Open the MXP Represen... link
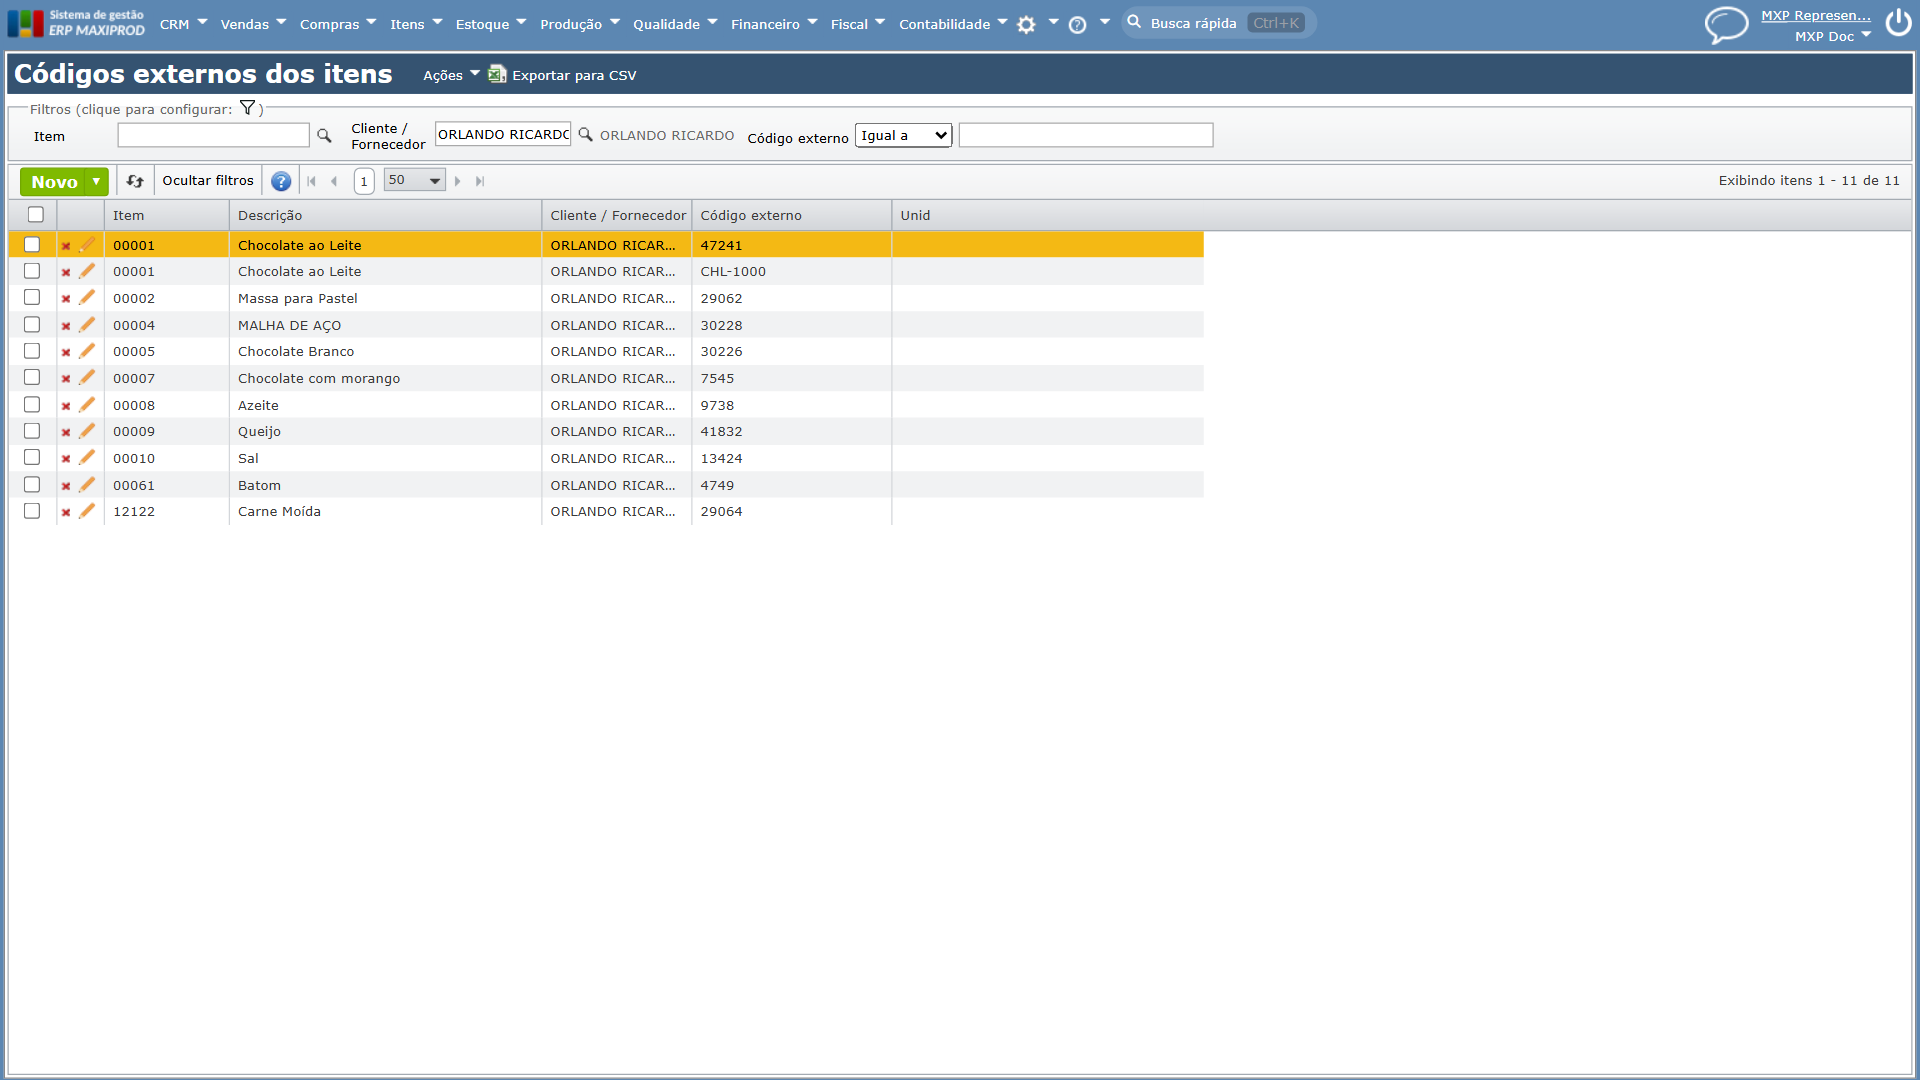The image size is (1920, 1080). (x=1816, y=15)
